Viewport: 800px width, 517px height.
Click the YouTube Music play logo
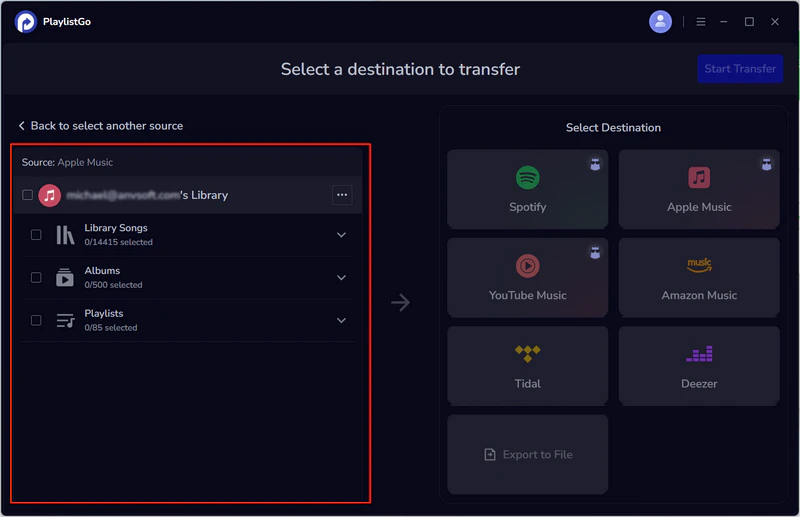click(x=528, y=266)
